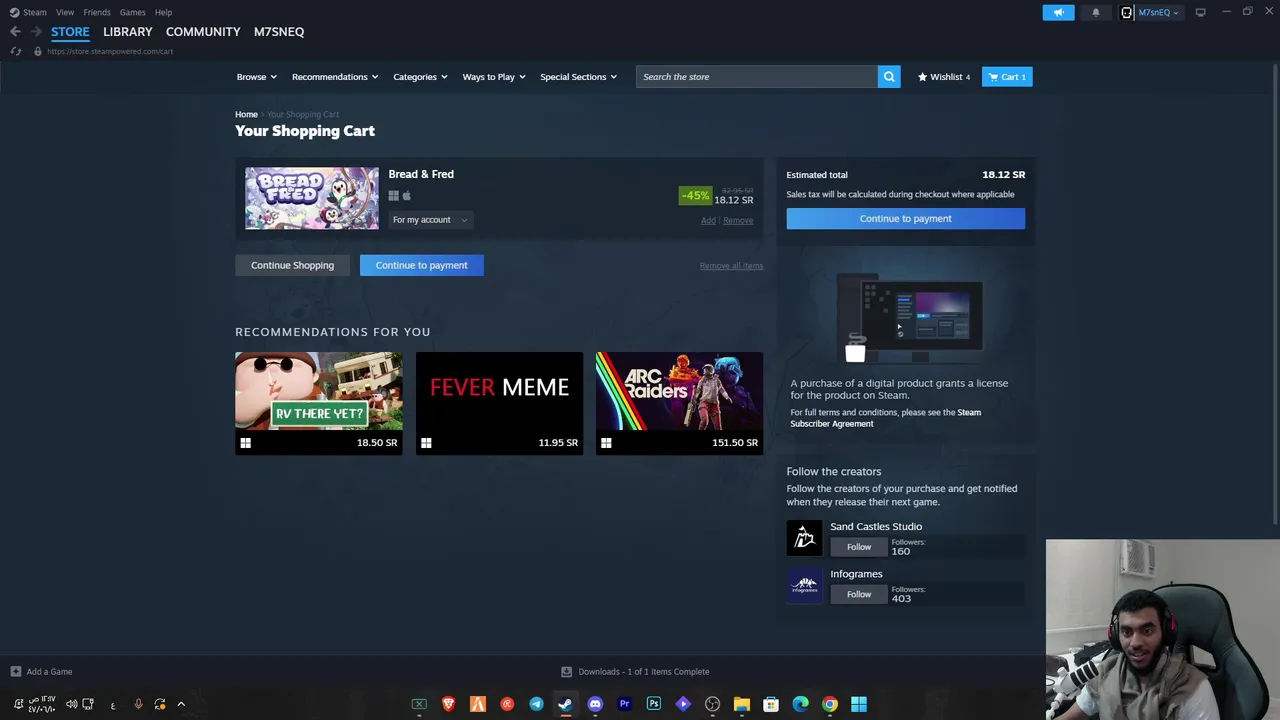Screen dimensions: 1280x720
Task: Open Discord from the taskbar
Action: point(595,704)
